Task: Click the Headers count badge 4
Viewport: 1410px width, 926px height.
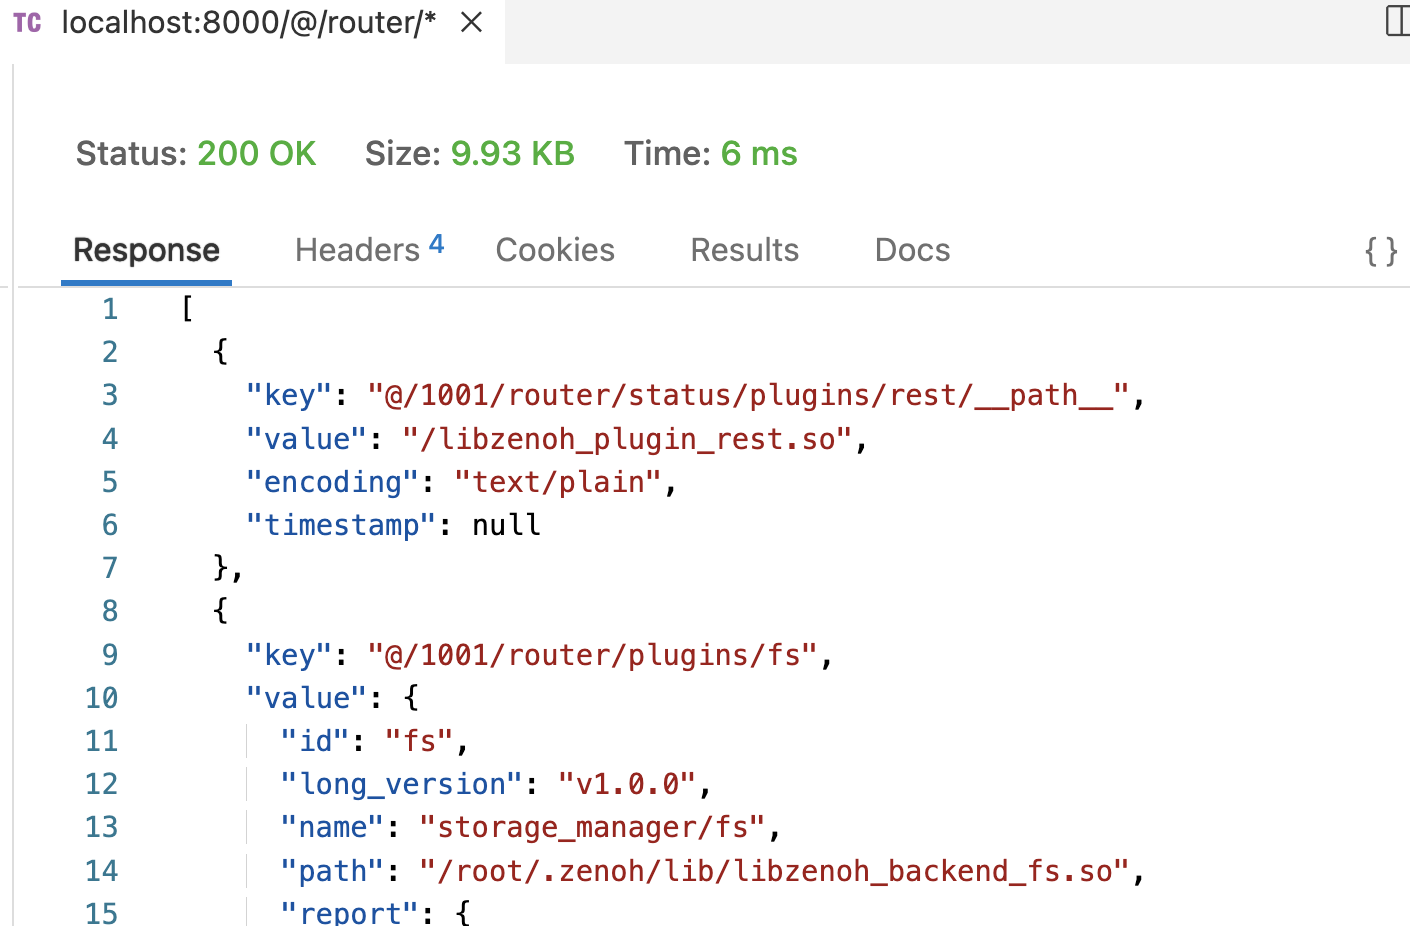Action: coord(437,244)
